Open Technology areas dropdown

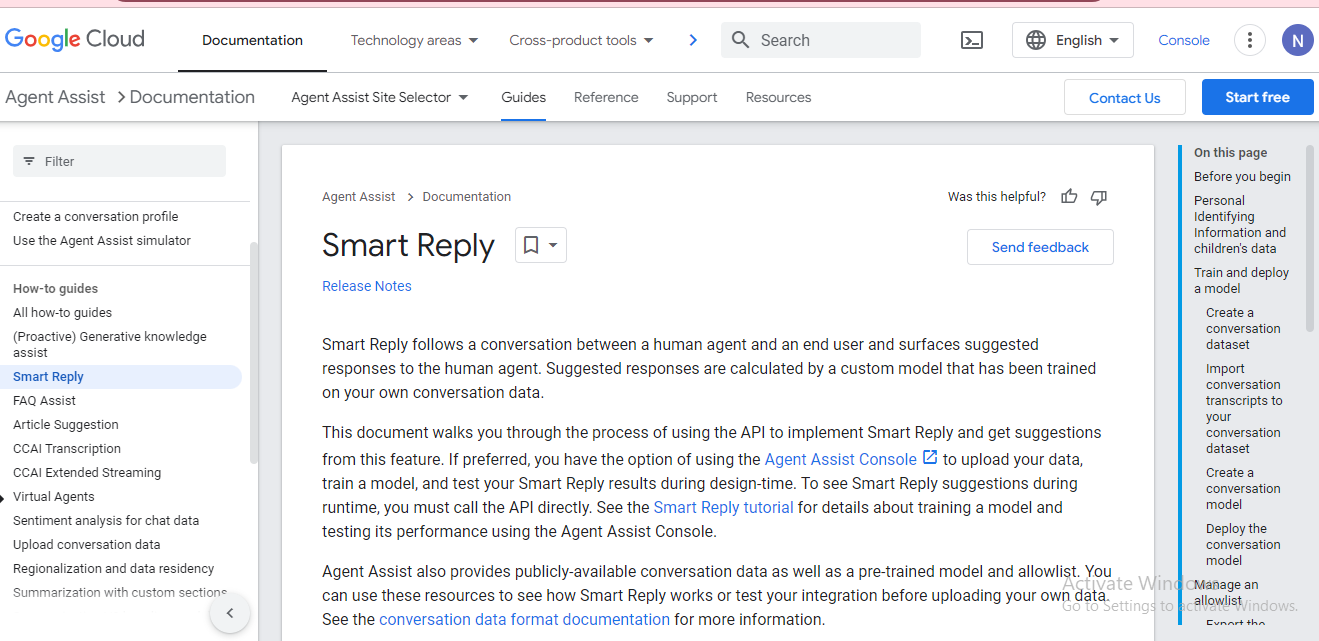414,40
